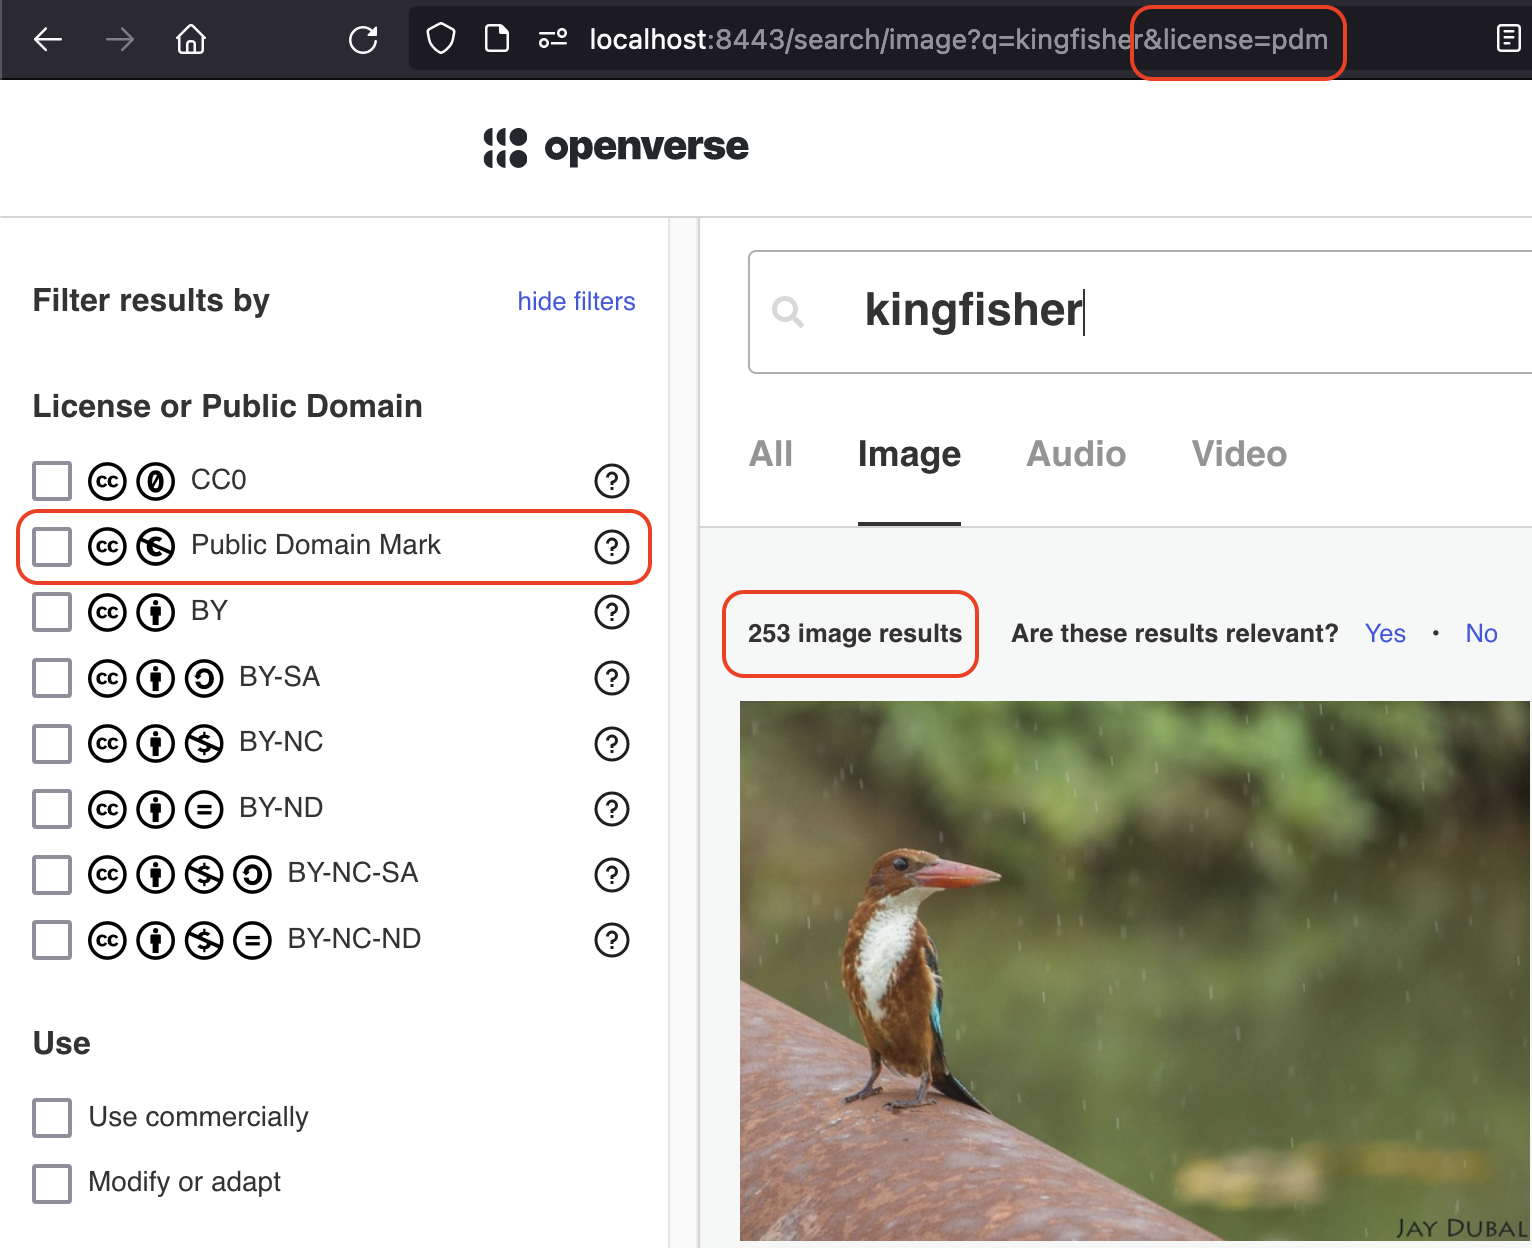
Task: Reload the page with the refresh icon
Action: click(363, 39)
